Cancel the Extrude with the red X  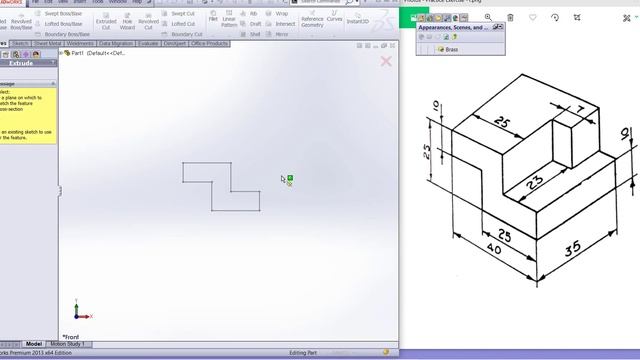tap(386, 62)
